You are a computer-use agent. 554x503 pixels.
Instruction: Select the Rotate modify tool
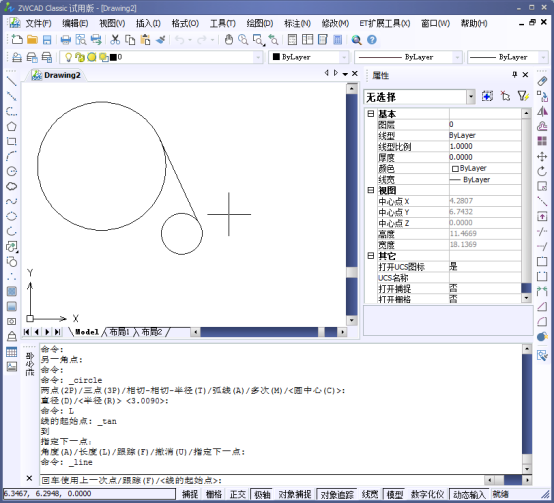(x=542, y=171)
